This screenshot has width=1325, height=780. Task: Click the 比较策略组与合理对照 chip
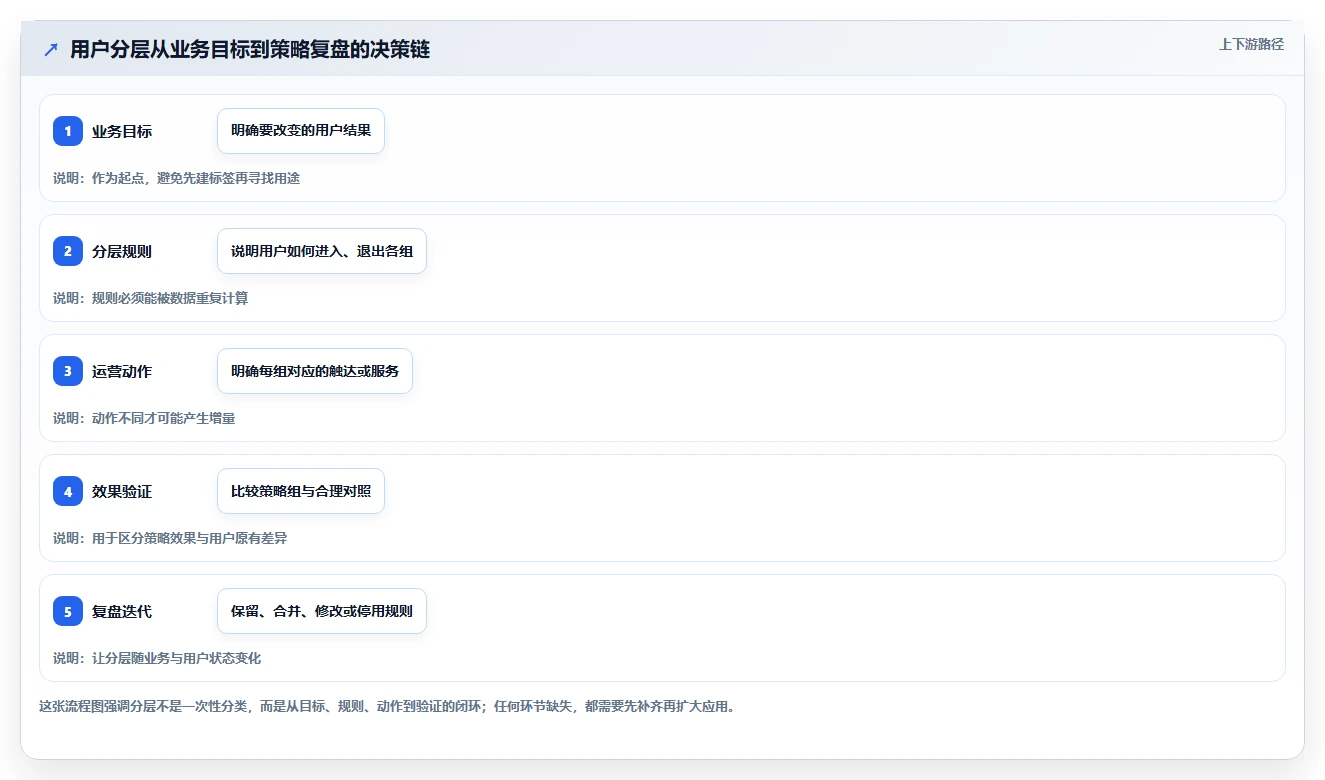click(x=301, y=491)
